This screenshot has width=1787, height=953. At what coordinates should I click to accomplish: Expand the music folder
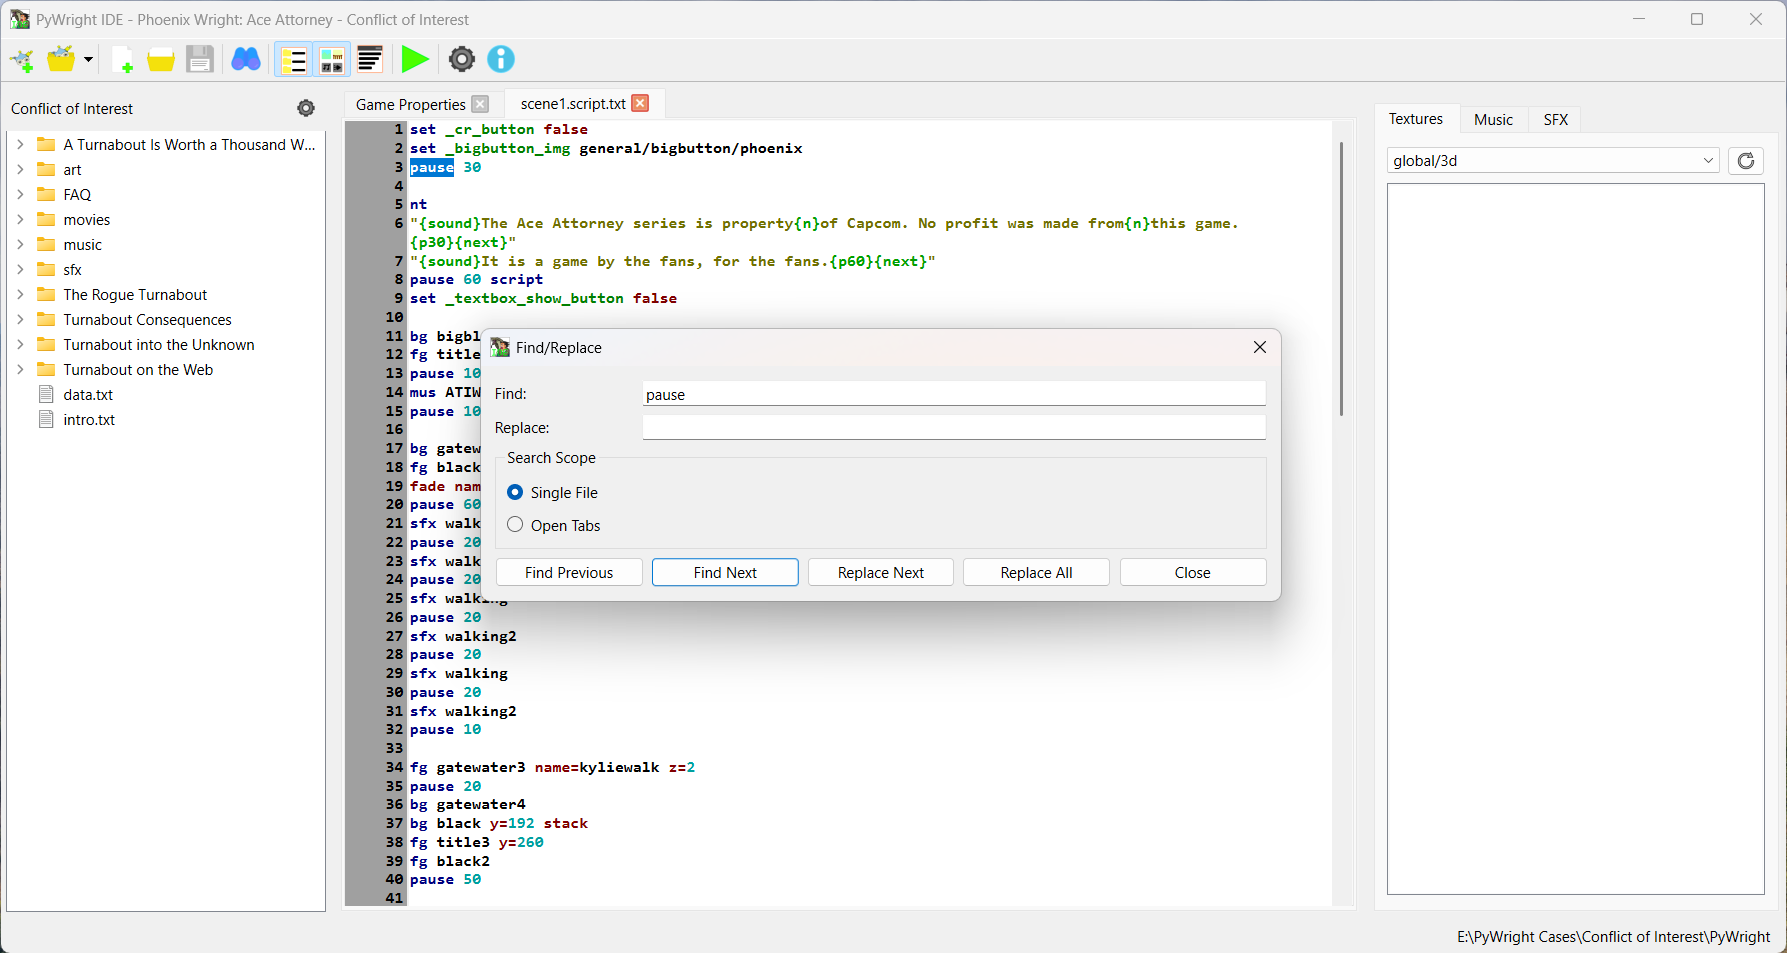[x=20, y=244]
